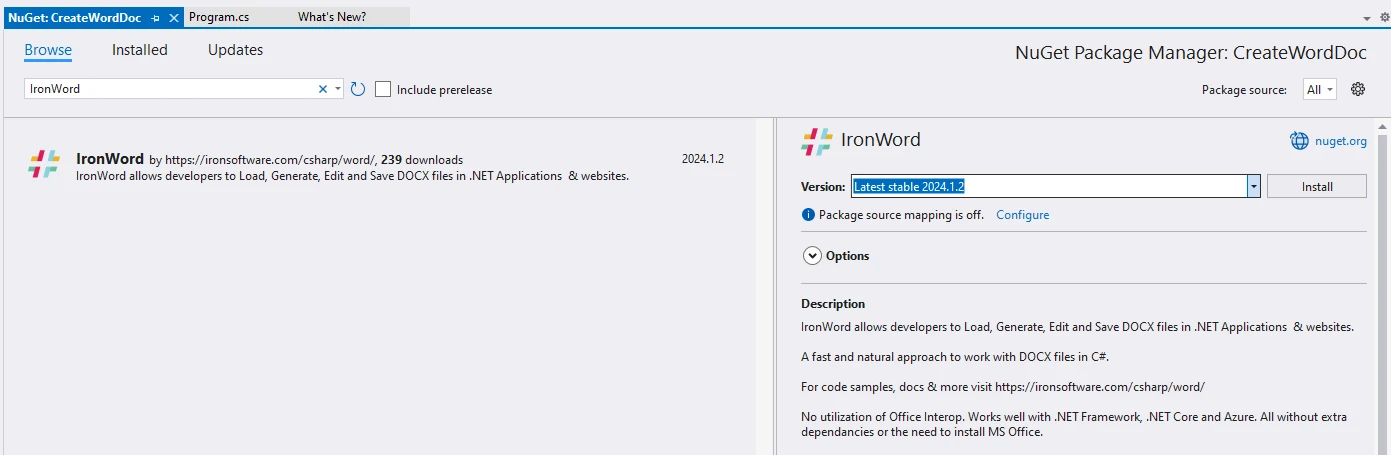This screenshot has height=455, width=1391.
Task: Click the globe icon next to nuget.org
Action: (x=1299, y=141)
